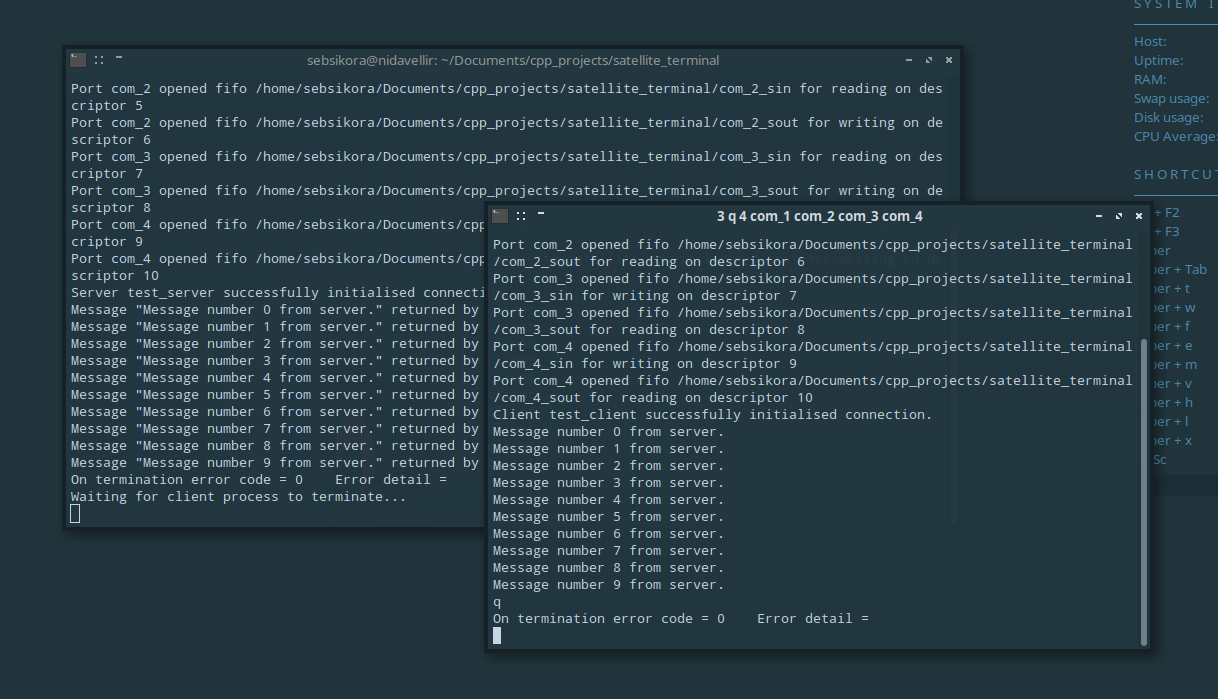
Task: Click 'Message number 3 from server.' in client window
Action: (x=608, y=482)
